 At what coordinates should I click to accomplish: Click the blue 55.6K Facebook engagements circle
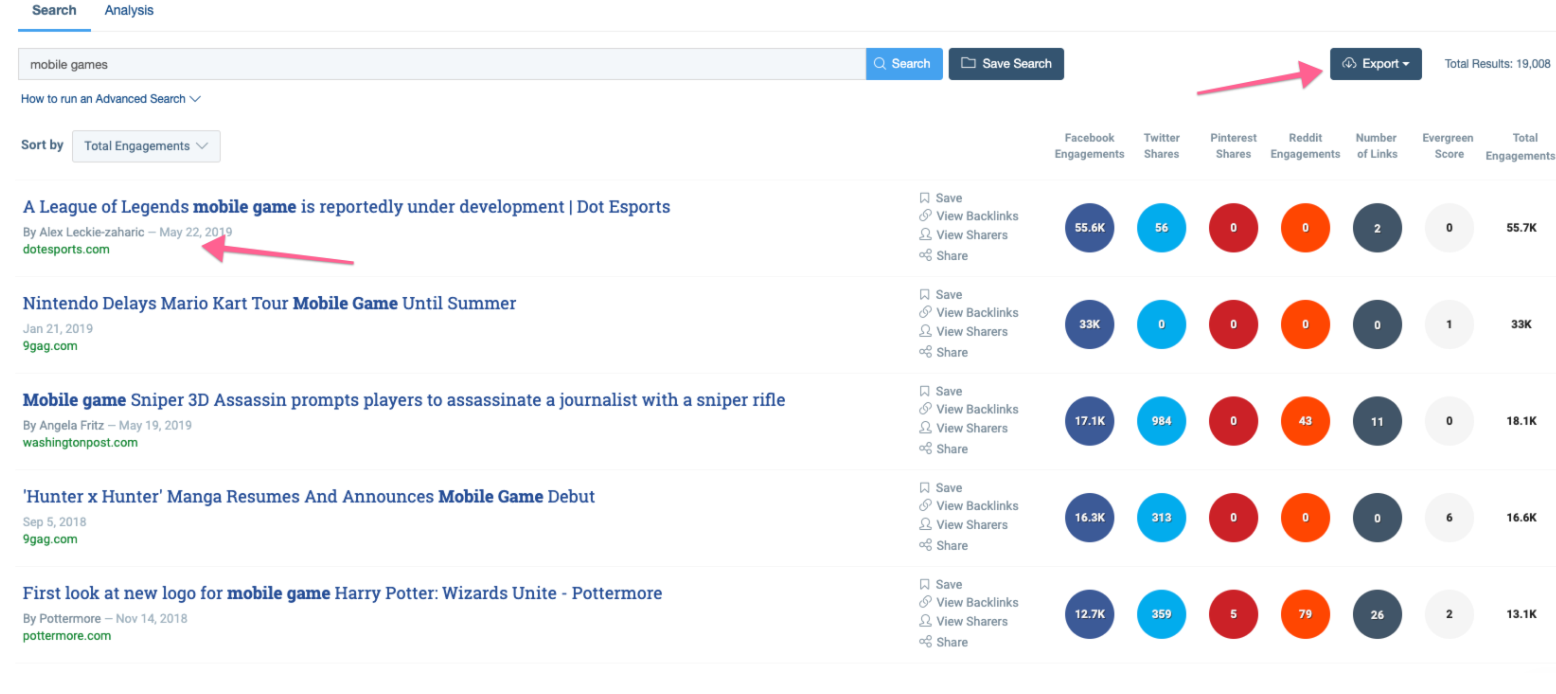pos(1089,228)
